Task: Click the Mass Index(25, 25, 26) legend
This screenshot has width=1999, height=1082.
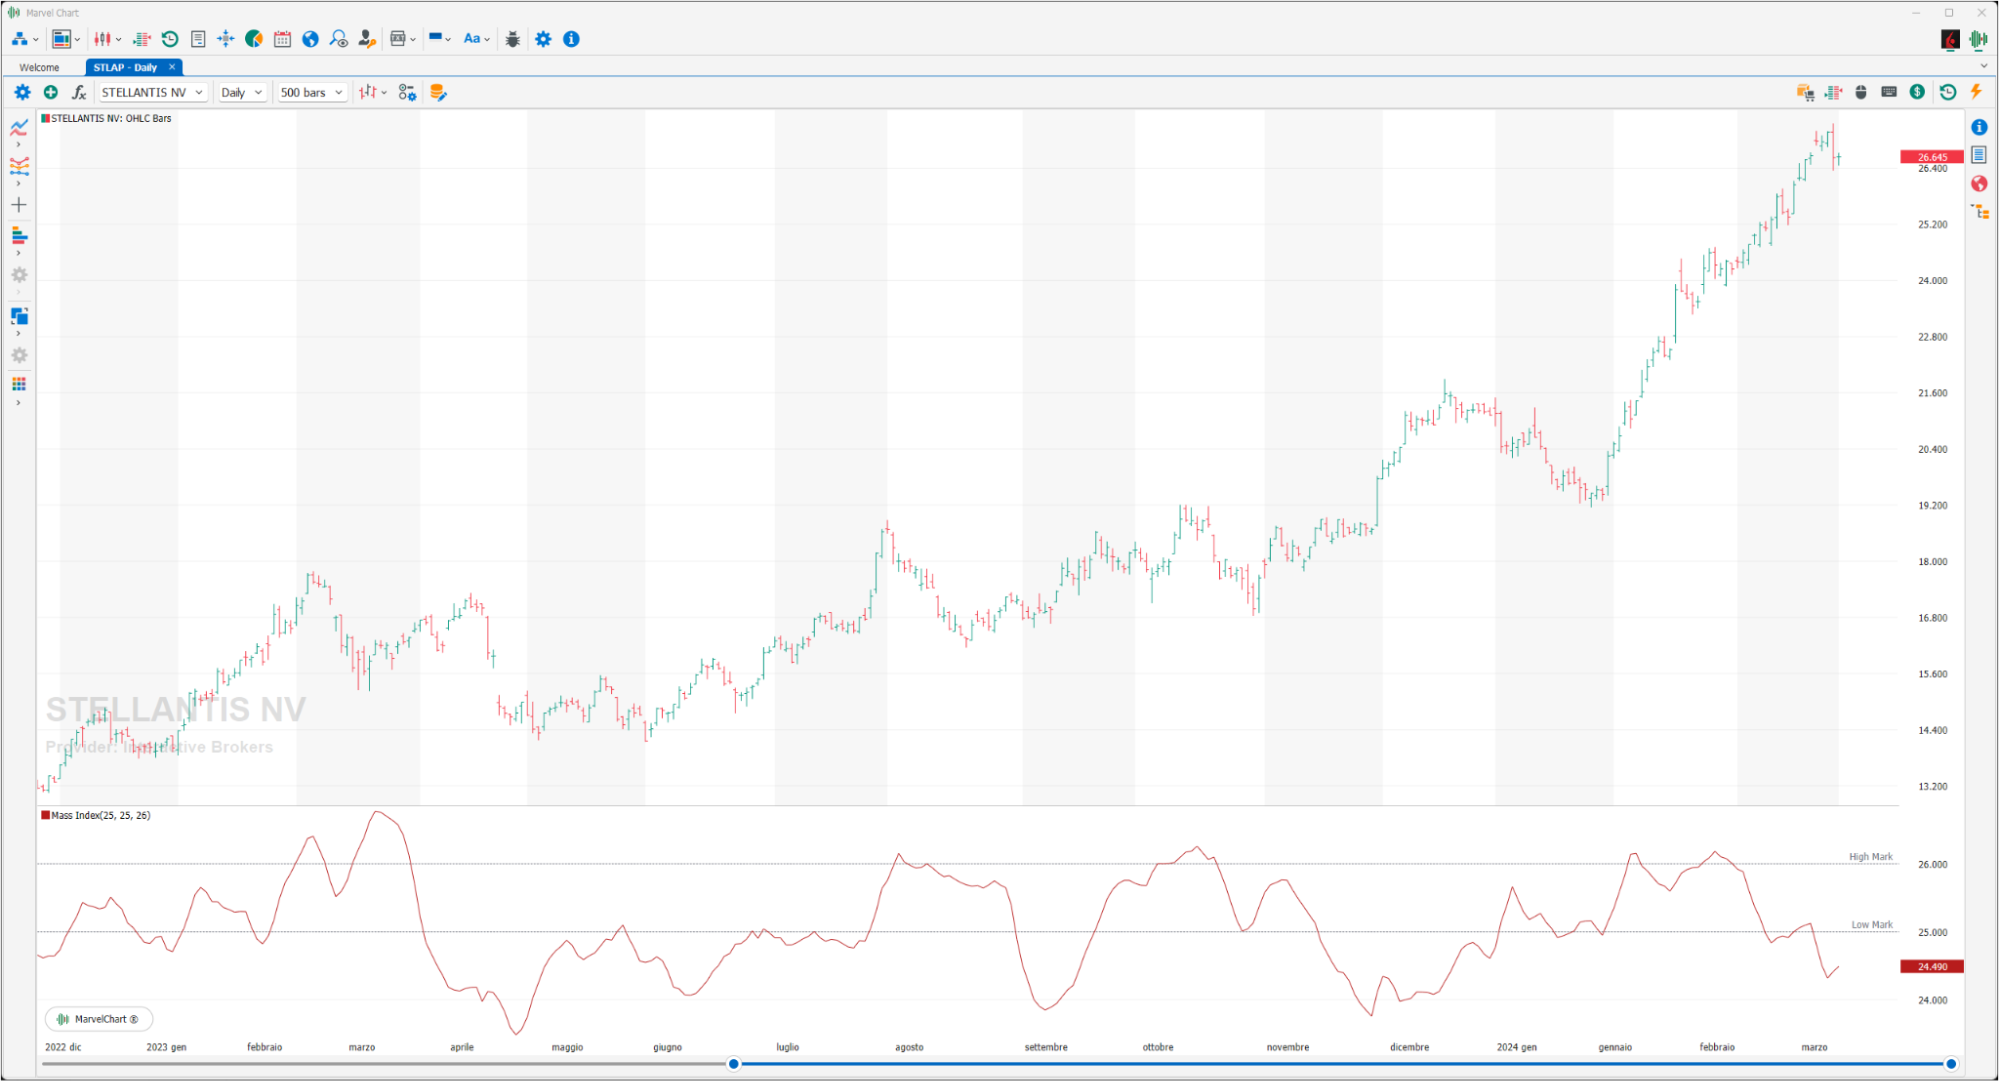Action: coord(96,815)
